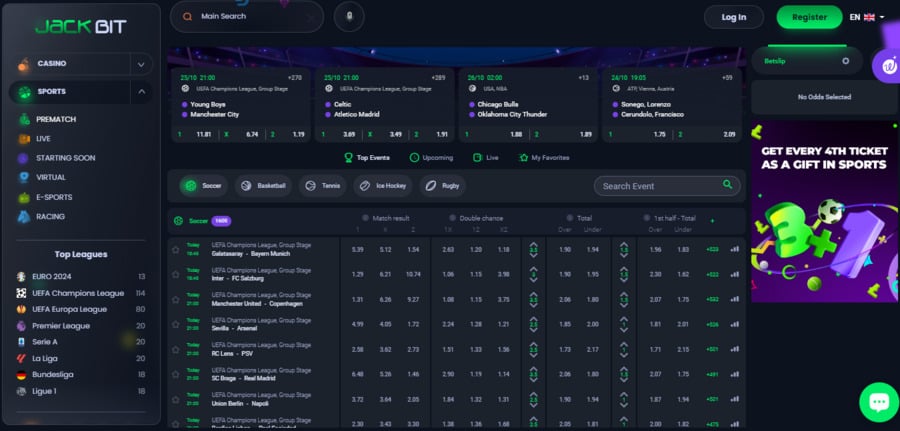900x431 pixels.
Task: Open the 4th ticket gift promo banner
Action: click(824, 211)
